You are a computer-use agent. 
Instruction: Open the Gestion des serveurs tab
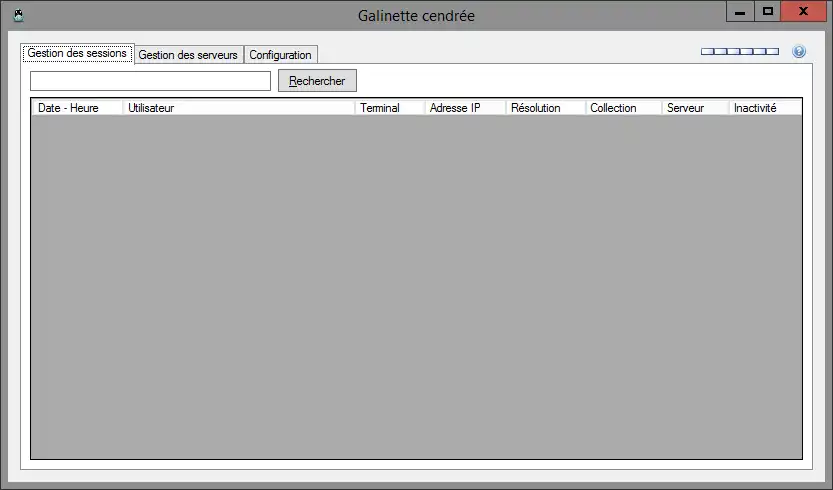pyautogui.click(x=188, y=55)
